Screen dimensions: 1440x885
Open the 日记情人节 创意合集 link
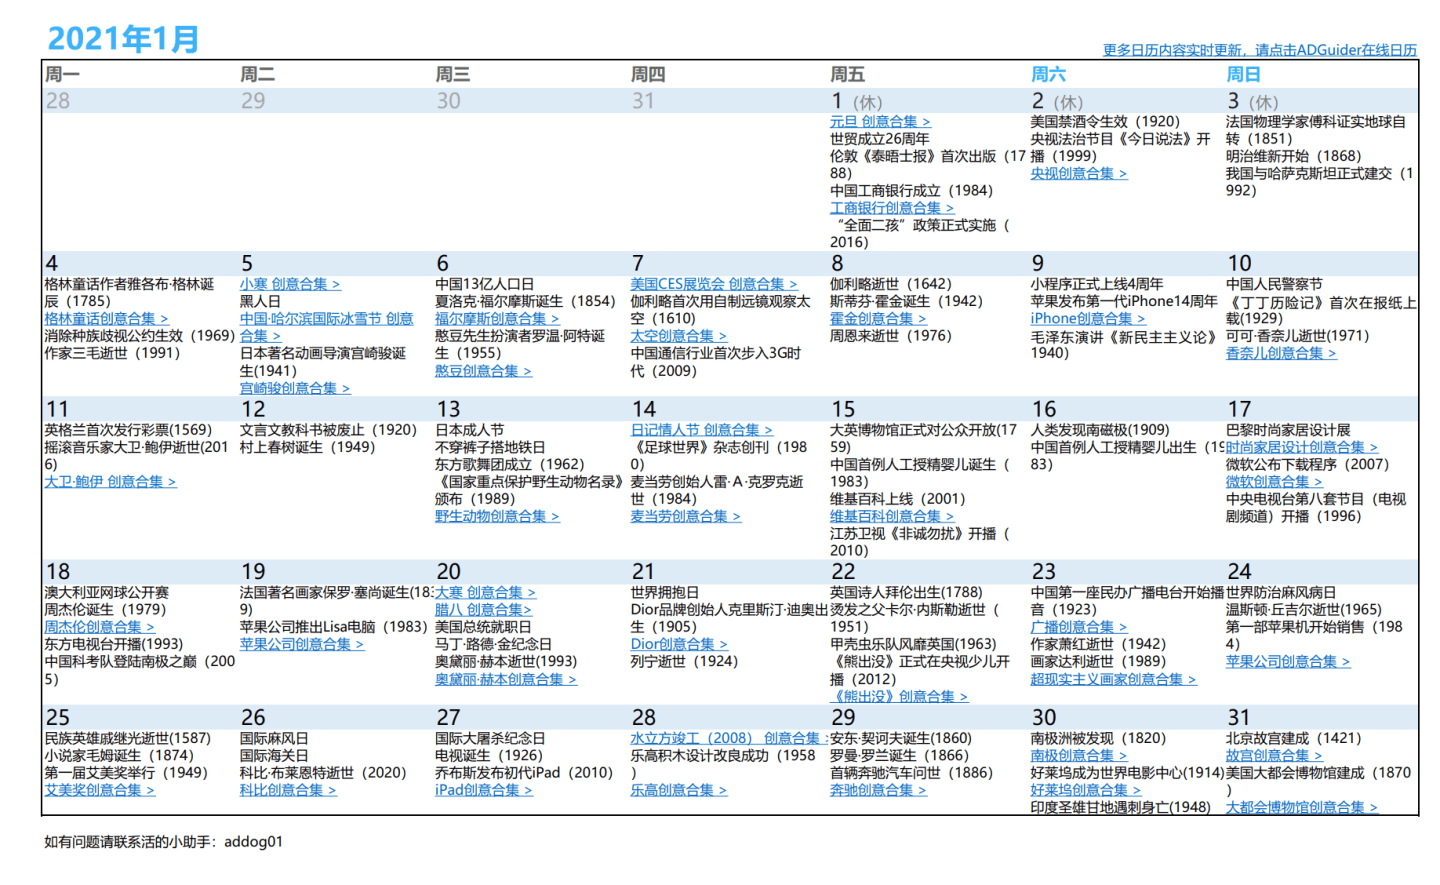[702, 430]
